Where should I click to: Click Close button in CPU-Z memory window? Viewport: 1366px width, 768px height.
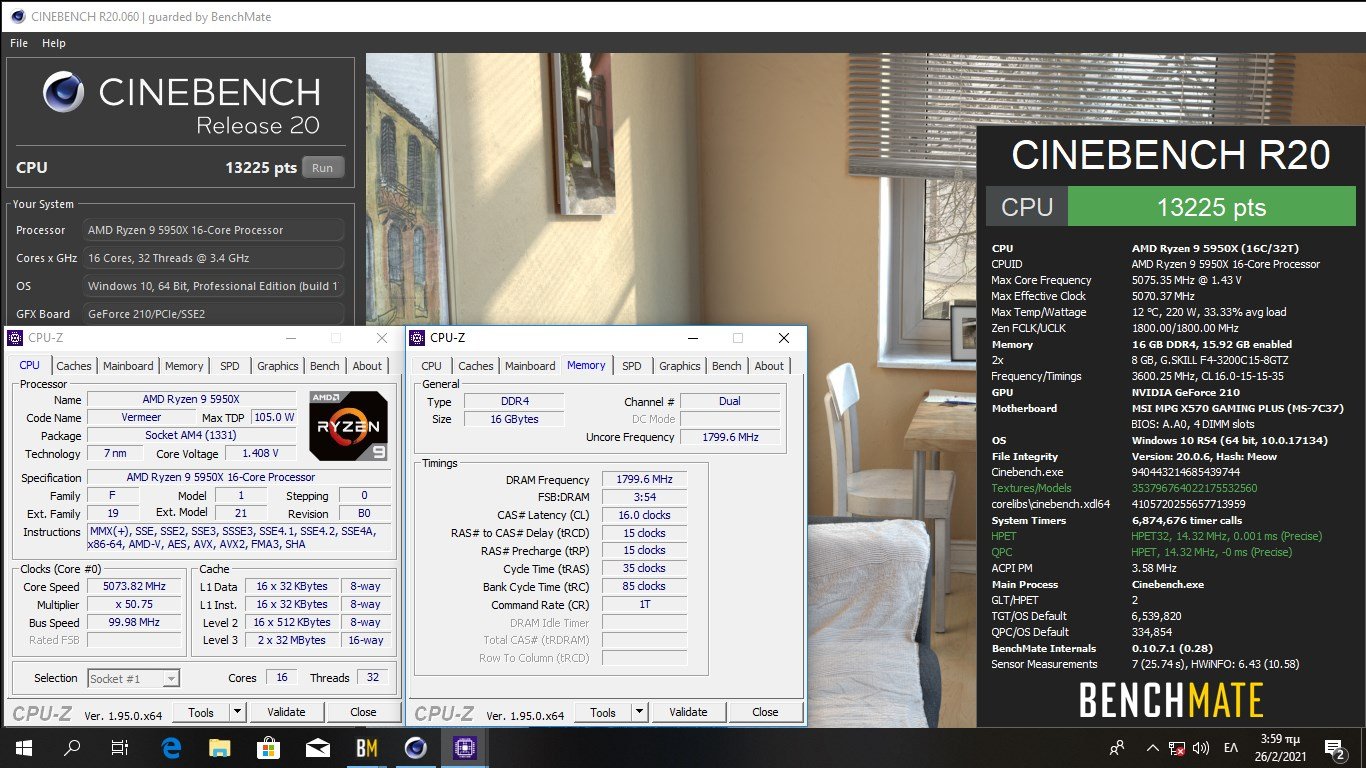(765, 712)
